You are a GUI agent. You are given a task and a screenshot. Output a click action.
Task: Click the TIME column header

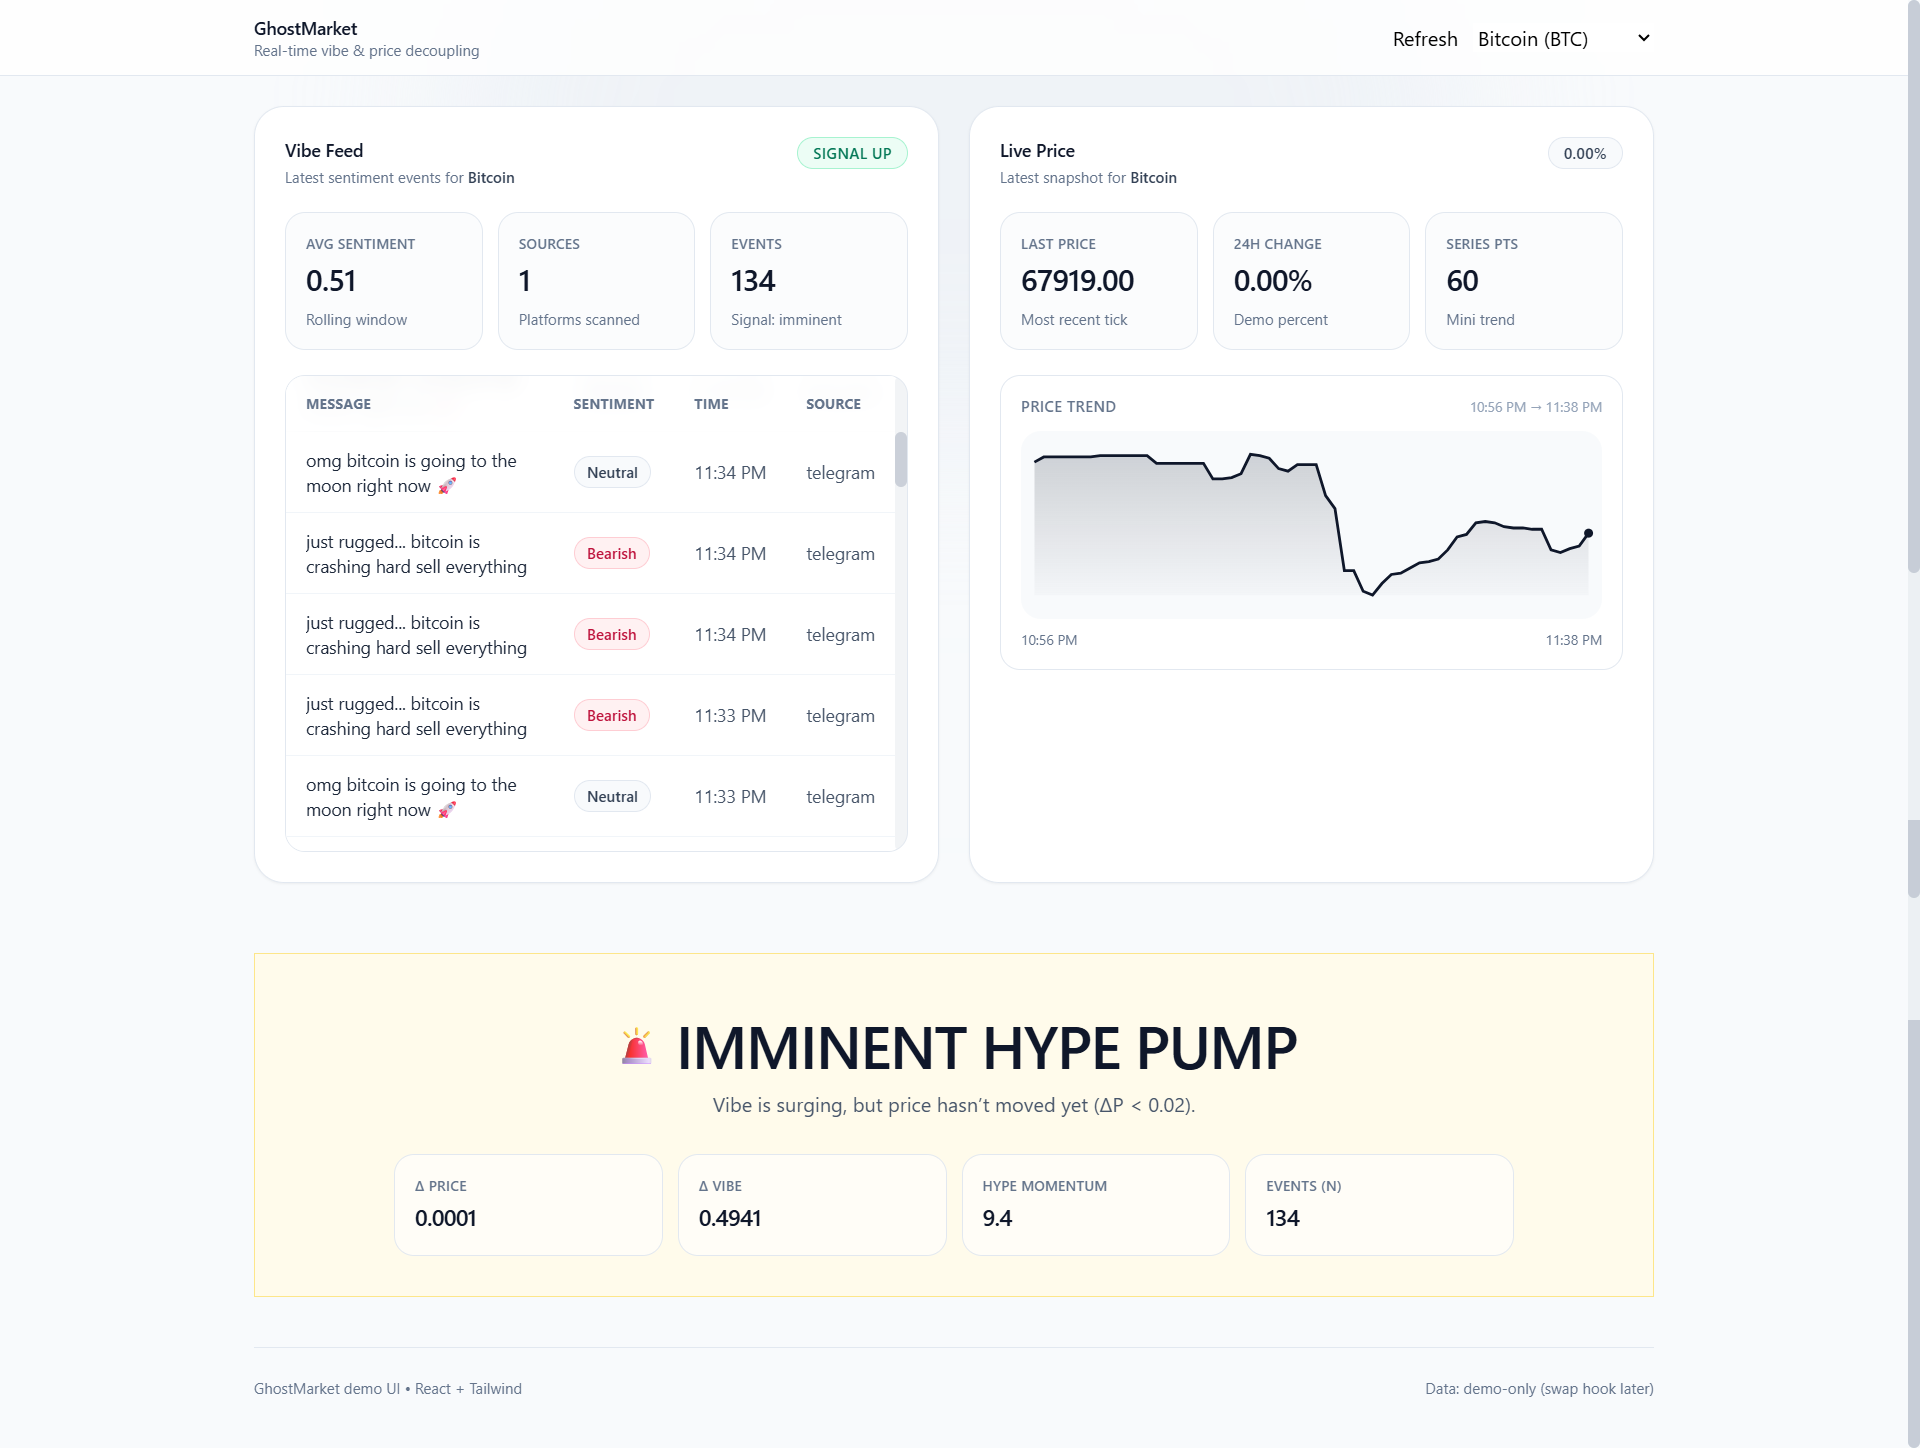(x=711, y=404)
